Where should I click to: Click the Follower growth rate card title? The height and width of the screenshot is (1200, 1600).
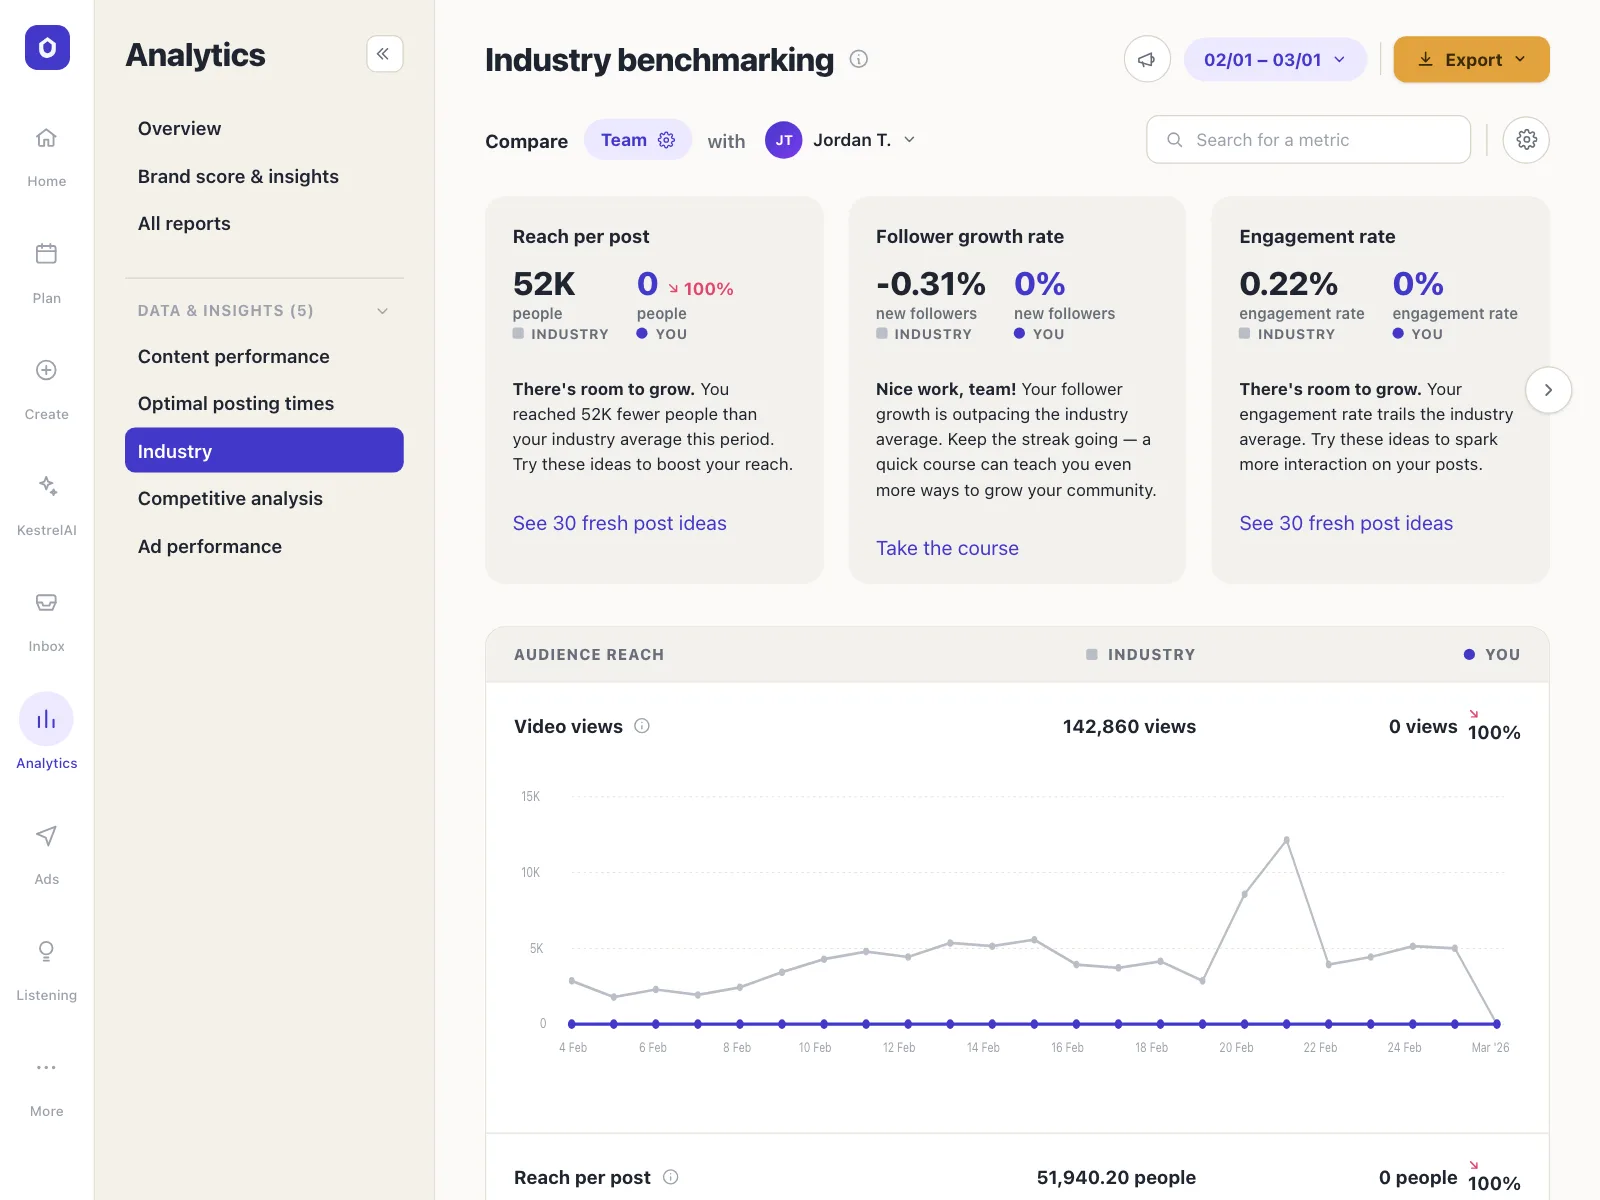[970, 237]
